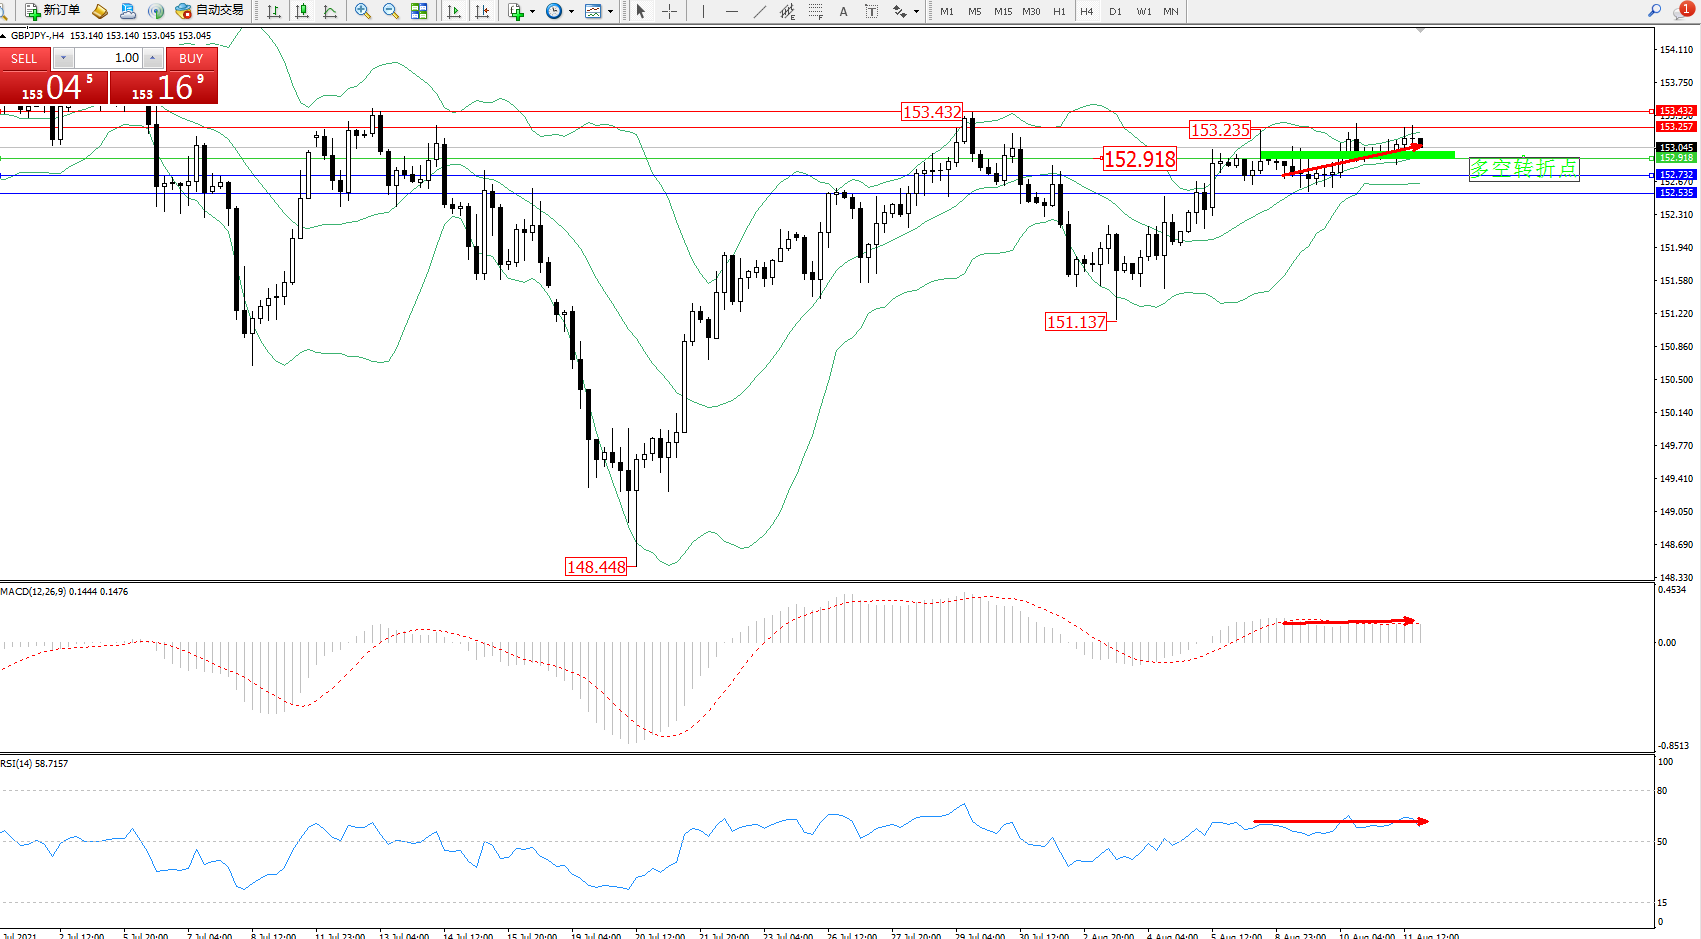The width and height of the screenshot is (1701, 939).
Task: Tile chart windows with the grid icon
Action: click(419, 11)
